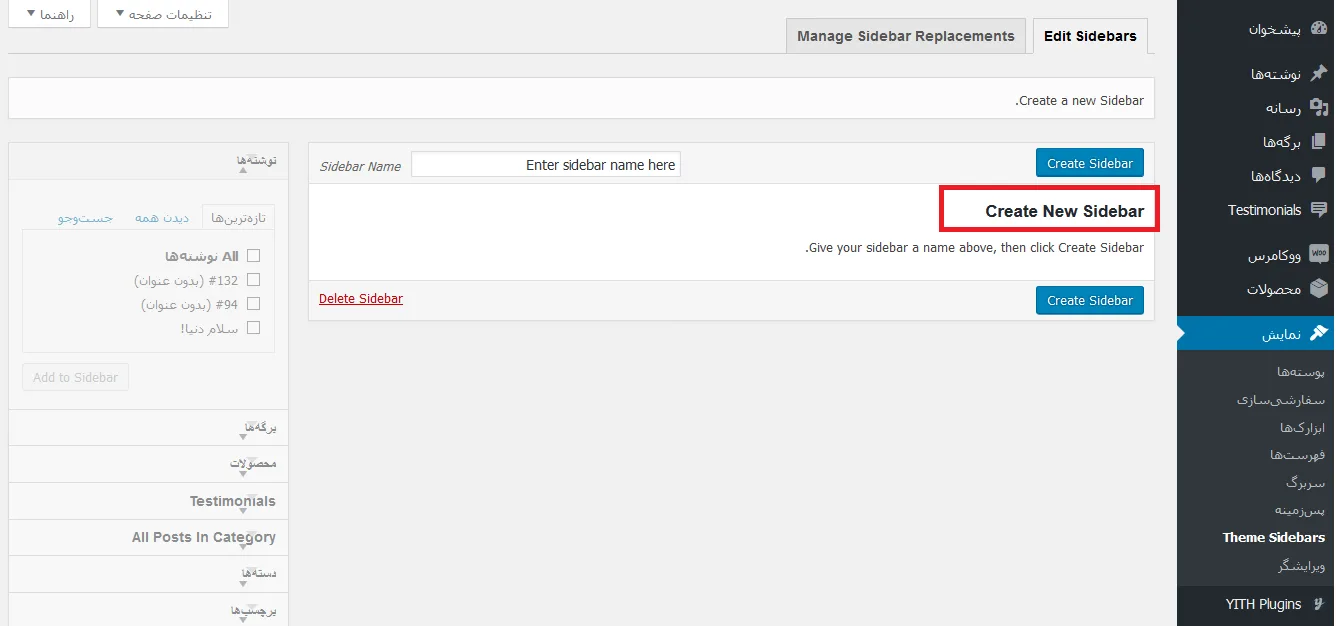Check the All نوشته‌ها checkbox
Viewport: 1336px width, 626px height.
click(253, 256)
